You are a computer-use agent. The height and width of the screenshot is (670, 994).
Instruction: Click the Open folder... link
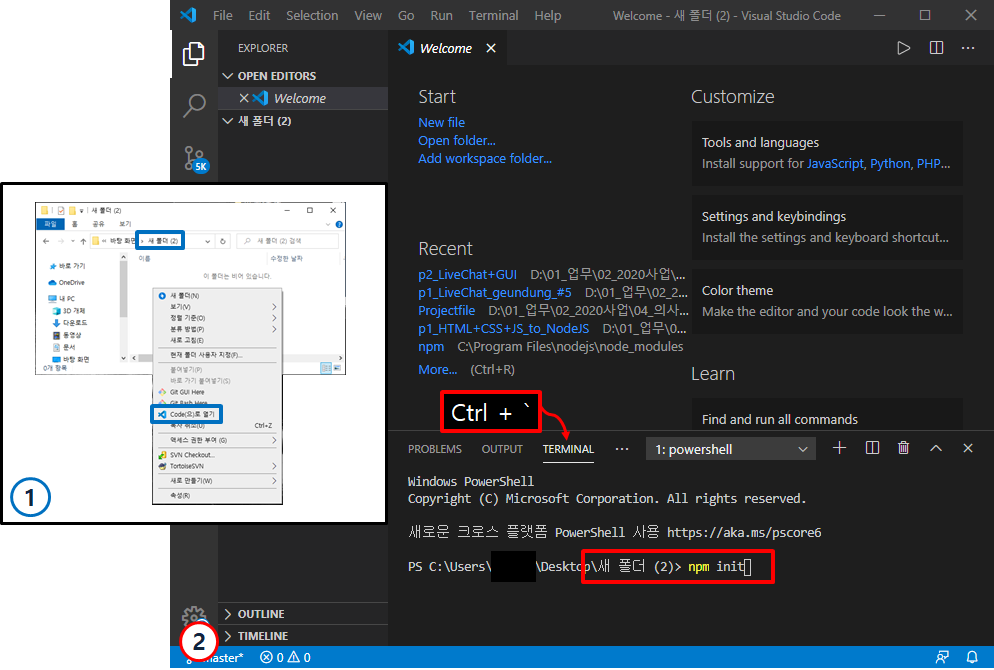[x=456, y=140]
